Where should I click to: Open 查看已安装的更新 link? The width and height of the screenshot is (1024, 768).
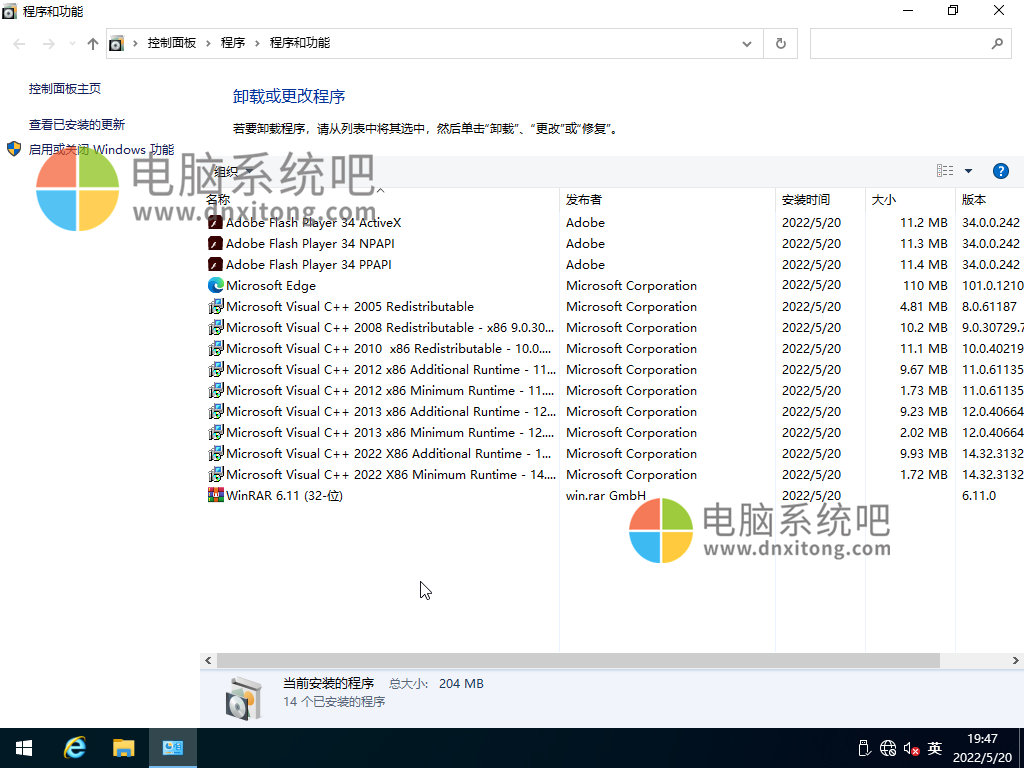[77, 124]
